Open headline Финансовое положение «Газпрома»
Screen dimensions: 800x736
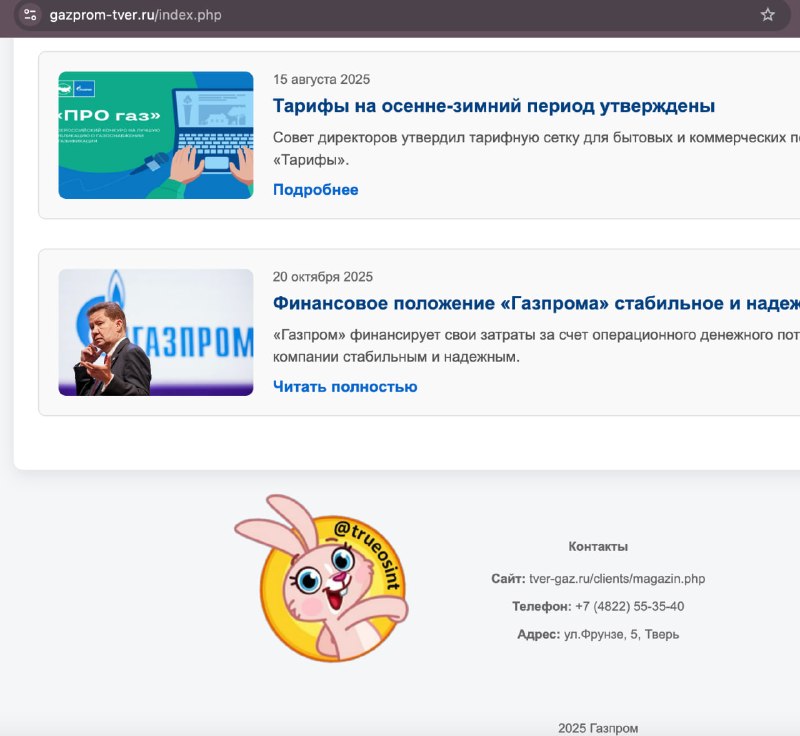536,303
